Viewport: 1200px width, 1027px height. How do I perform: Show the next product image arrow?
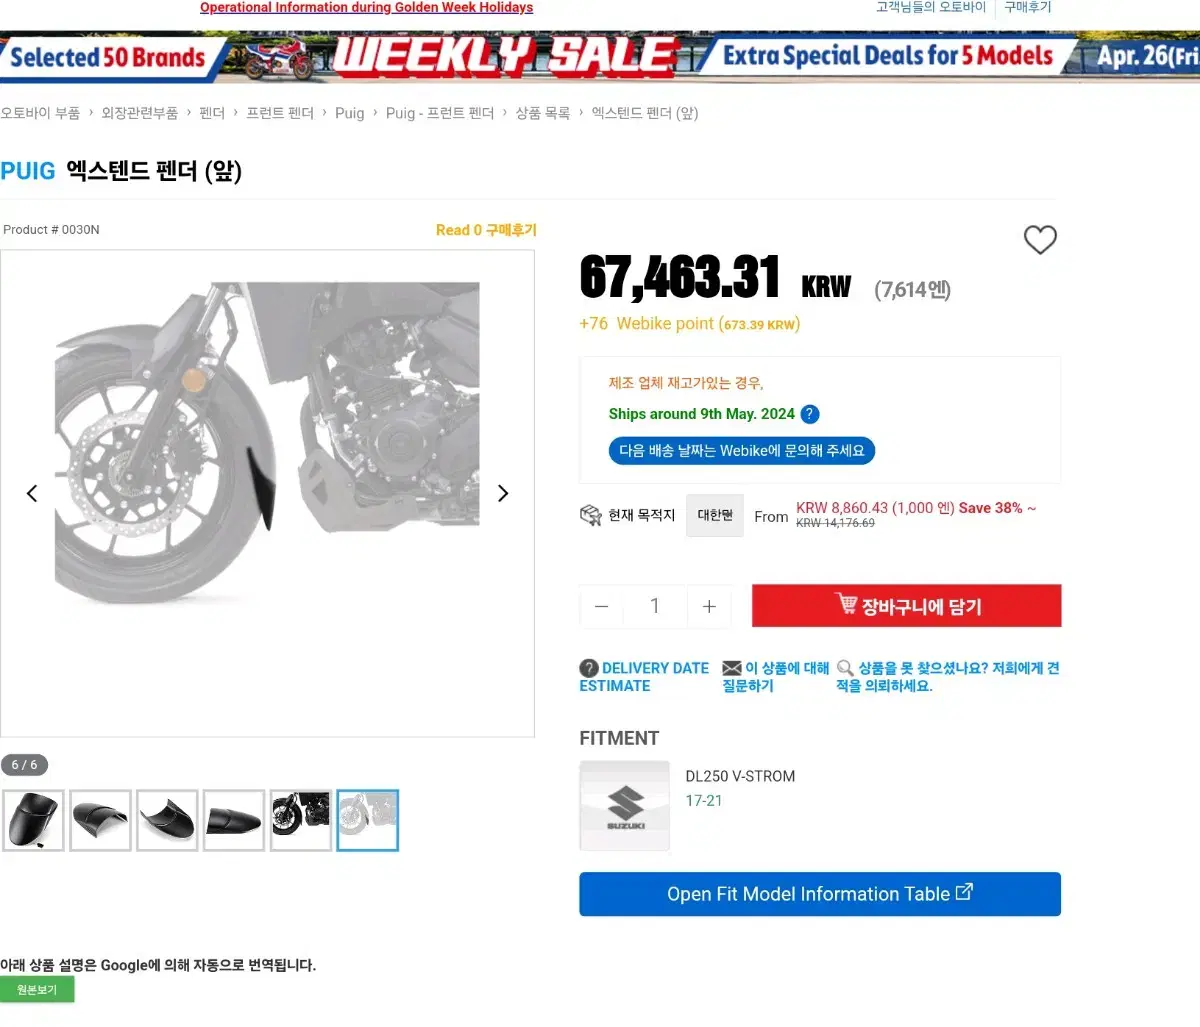point(503,493)
